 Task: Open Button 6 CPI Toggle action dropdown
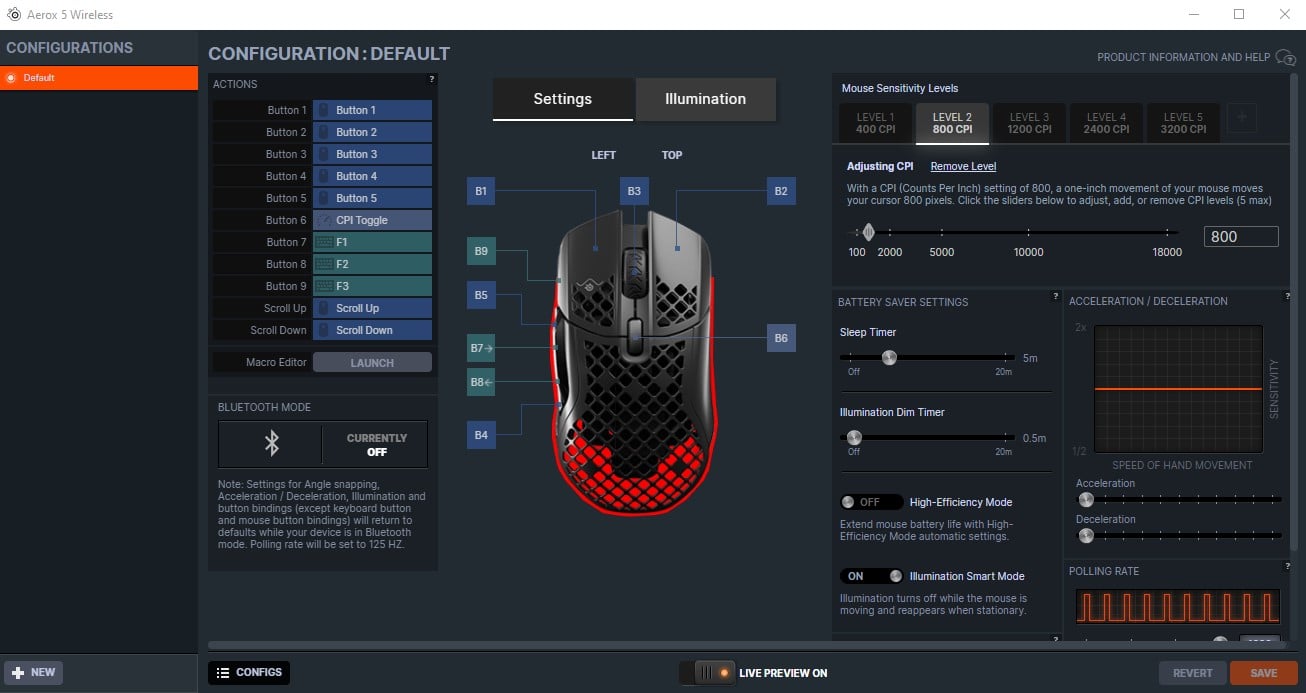tap(372, 220)
